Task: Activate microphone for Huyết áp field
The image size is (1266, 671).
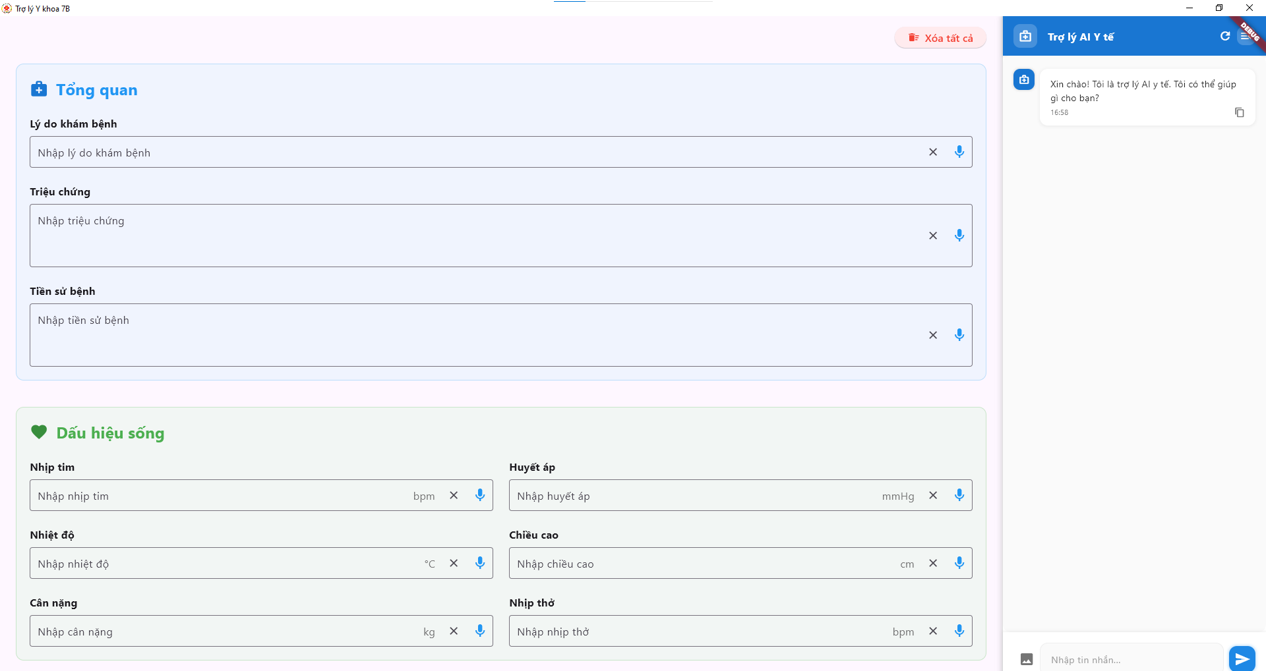Action: click(959, 496)
